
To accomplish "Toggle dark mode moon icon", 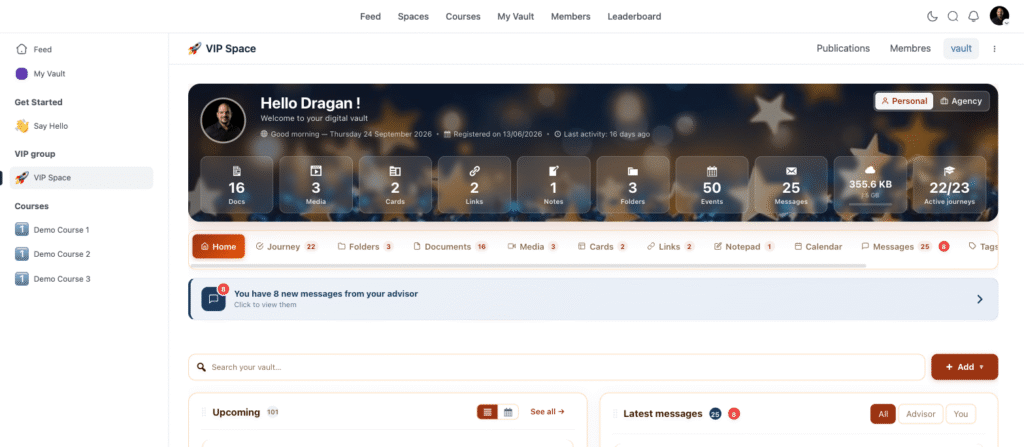I will [x=932, y=16].
